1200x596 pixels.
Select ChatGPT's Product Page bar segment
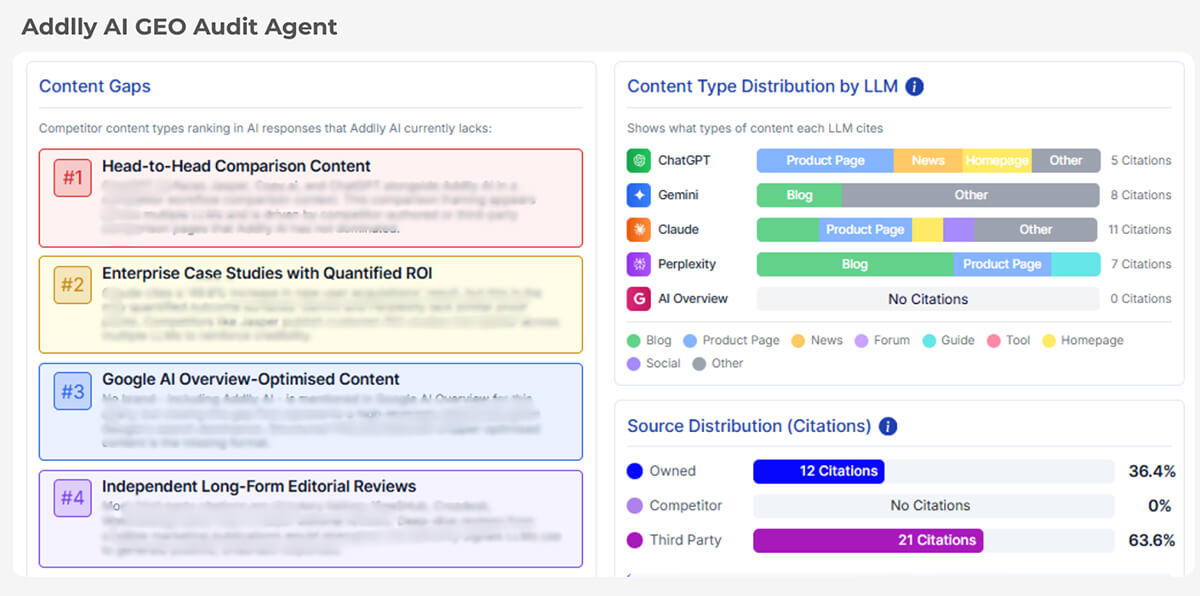[x=825, y=160]
